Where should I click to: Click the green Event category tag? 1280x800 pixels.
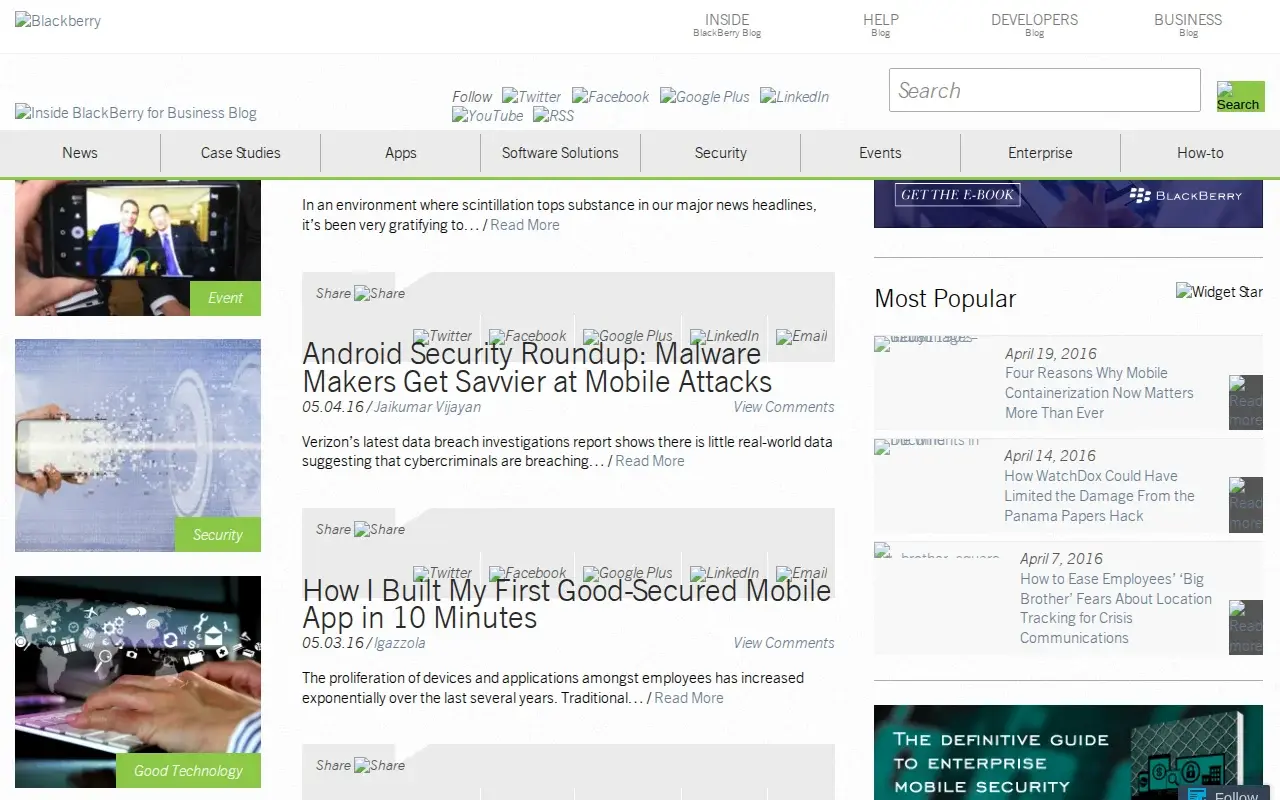tap(225, 298)
